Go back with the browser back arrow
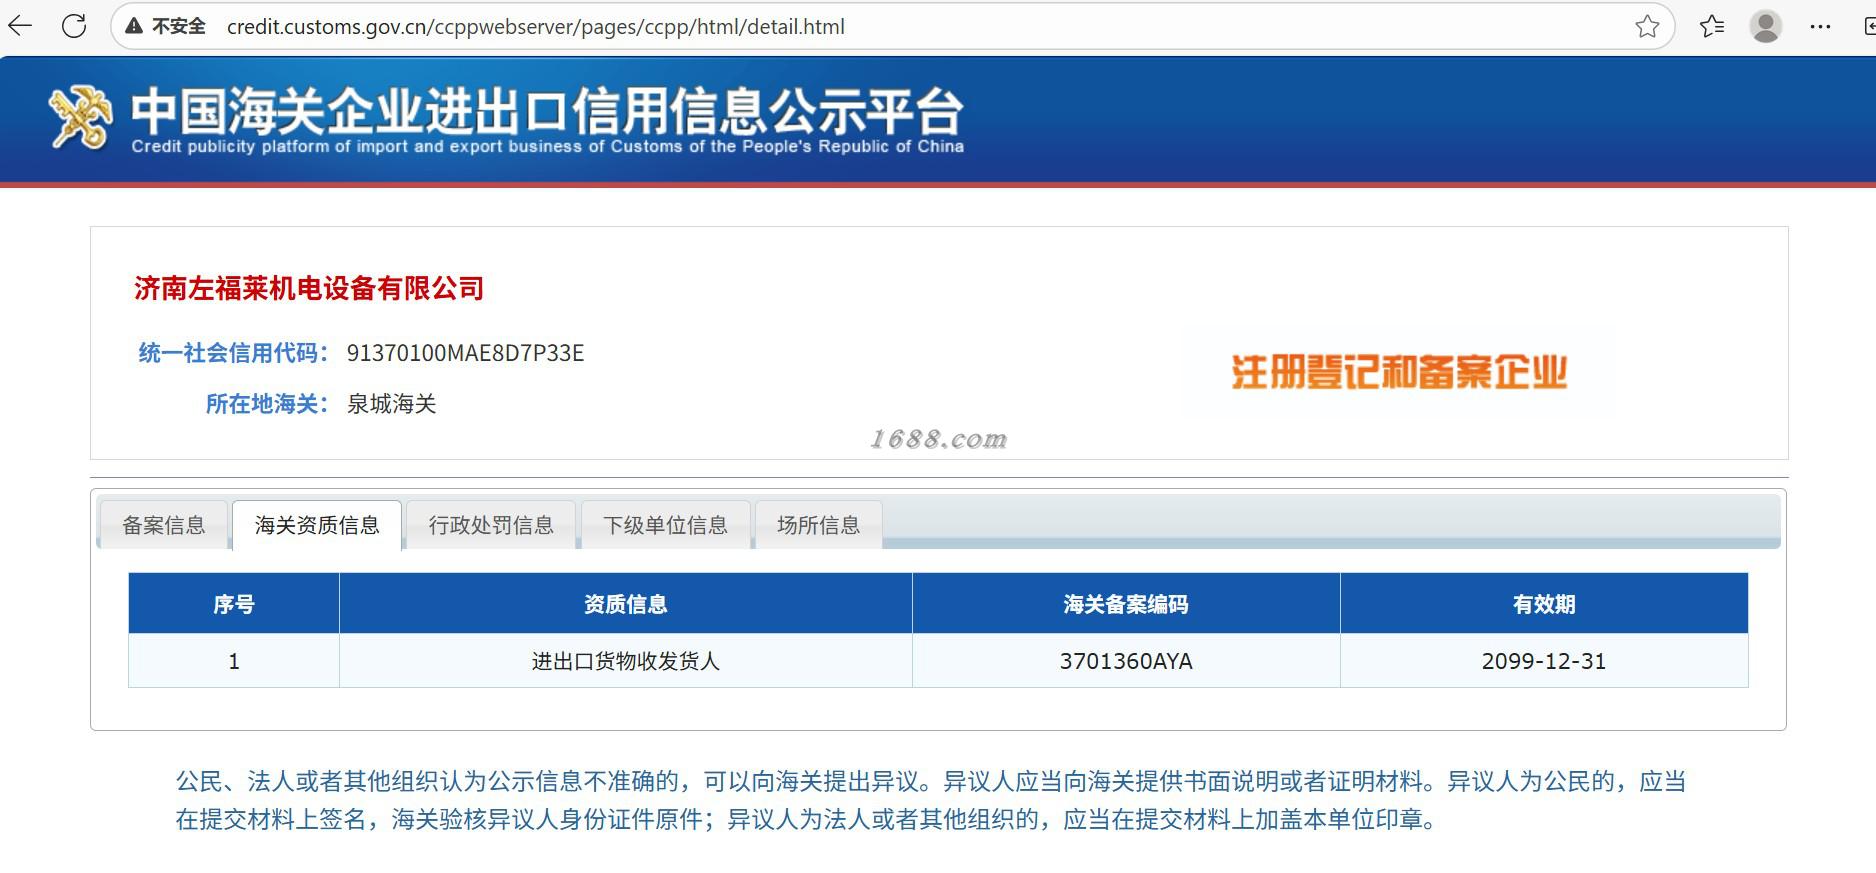 pyautogui.click(x=21, y=26)
